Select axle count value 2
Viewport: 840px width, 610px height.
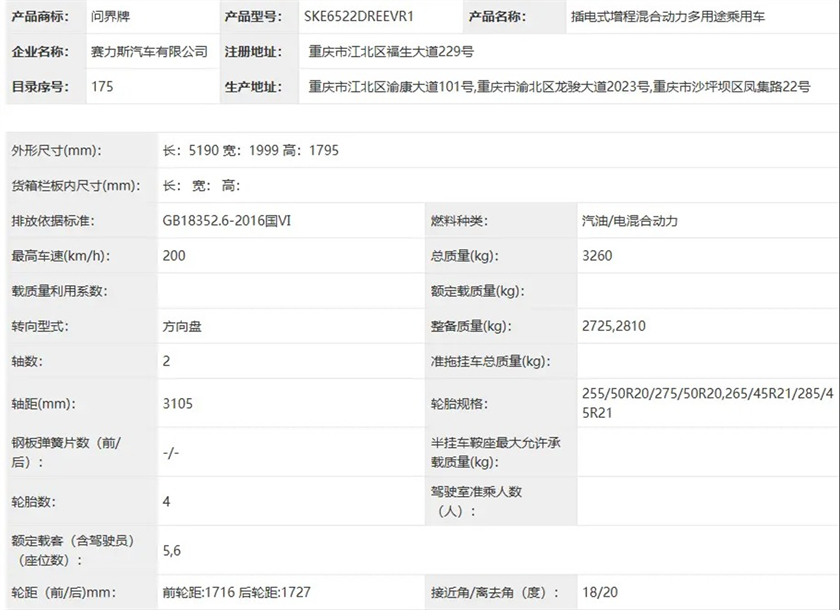coord(167,361)
